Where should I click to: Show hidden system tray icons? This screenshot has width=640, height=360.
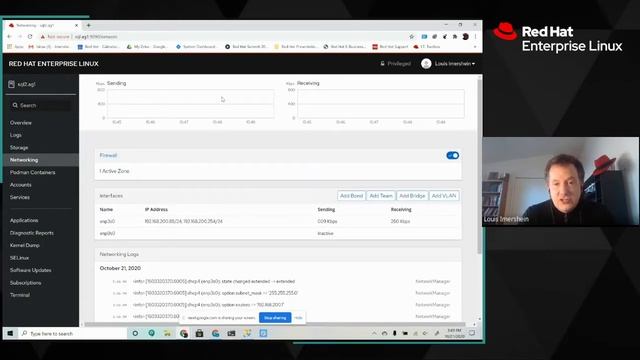374,333
